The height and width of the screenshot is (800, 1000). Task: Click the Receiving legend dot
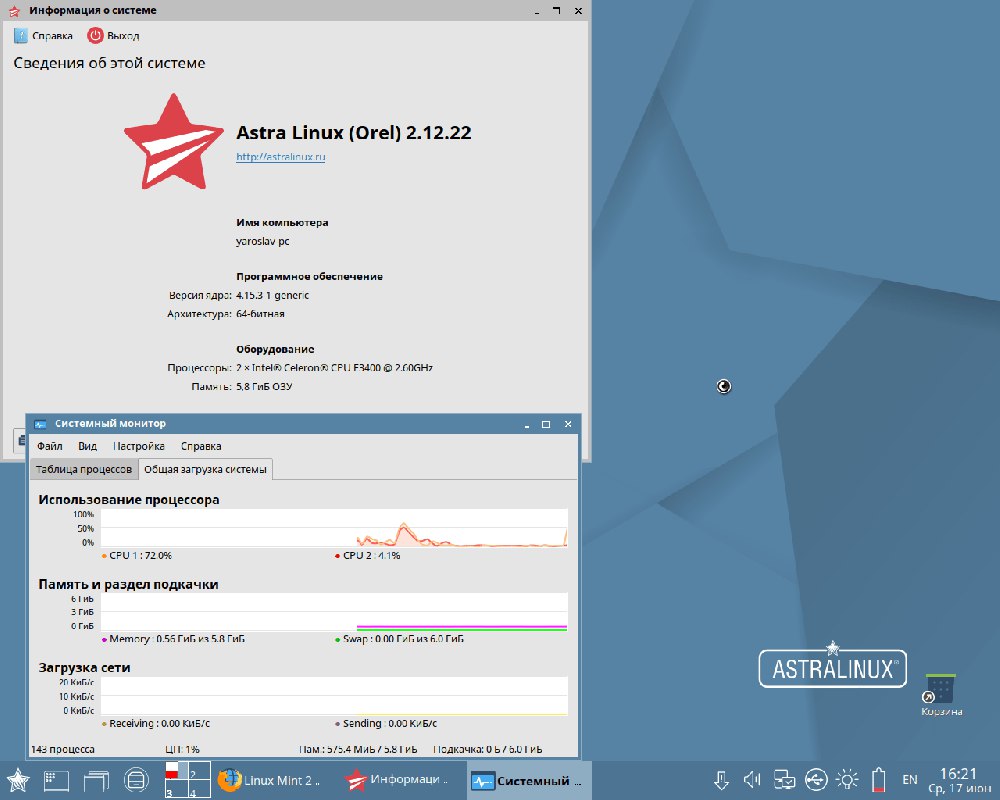pos(104,724)
